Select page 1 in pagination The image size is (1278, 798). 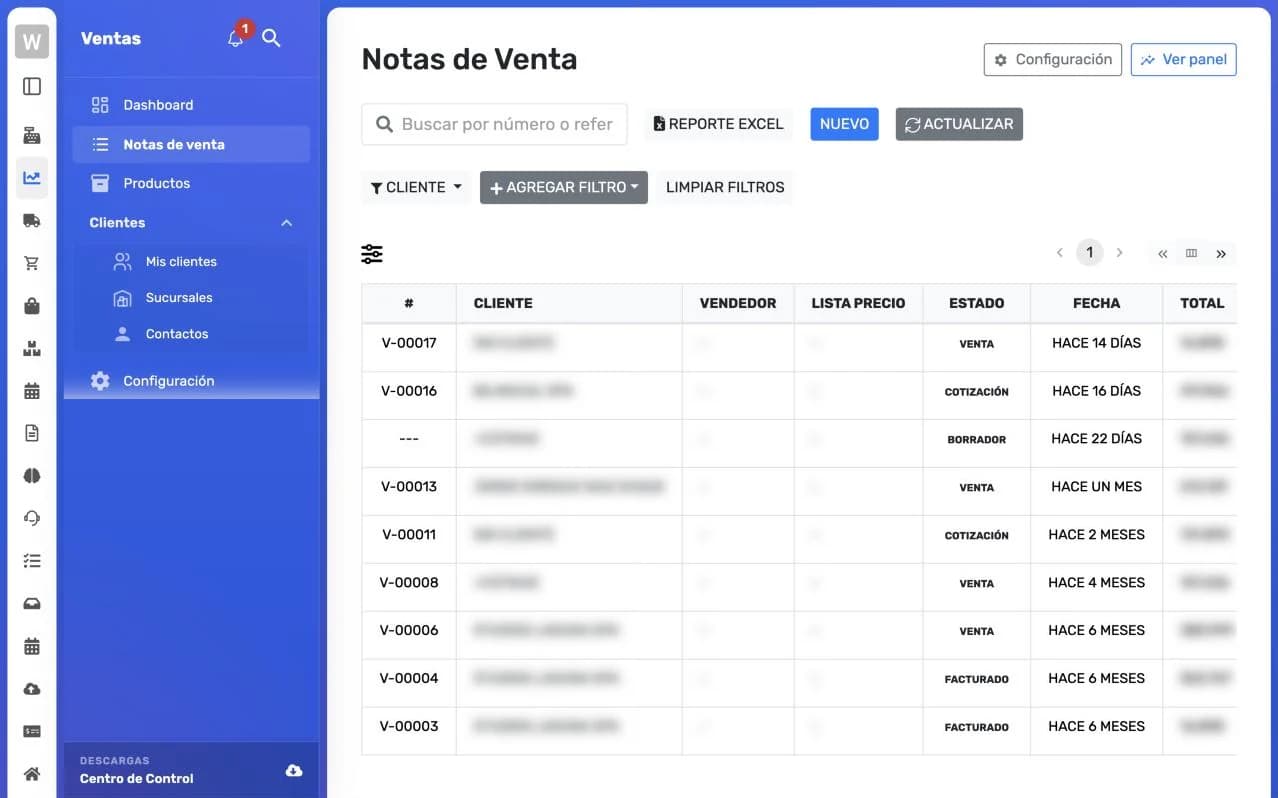(x=1090, y=253)
